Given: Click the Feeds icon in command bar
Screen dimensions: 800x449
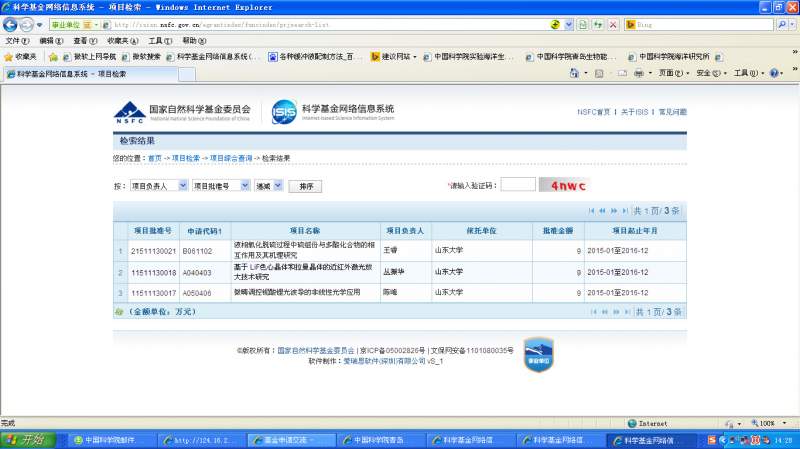Looking at the screenshot, I should tap(599, 73).
